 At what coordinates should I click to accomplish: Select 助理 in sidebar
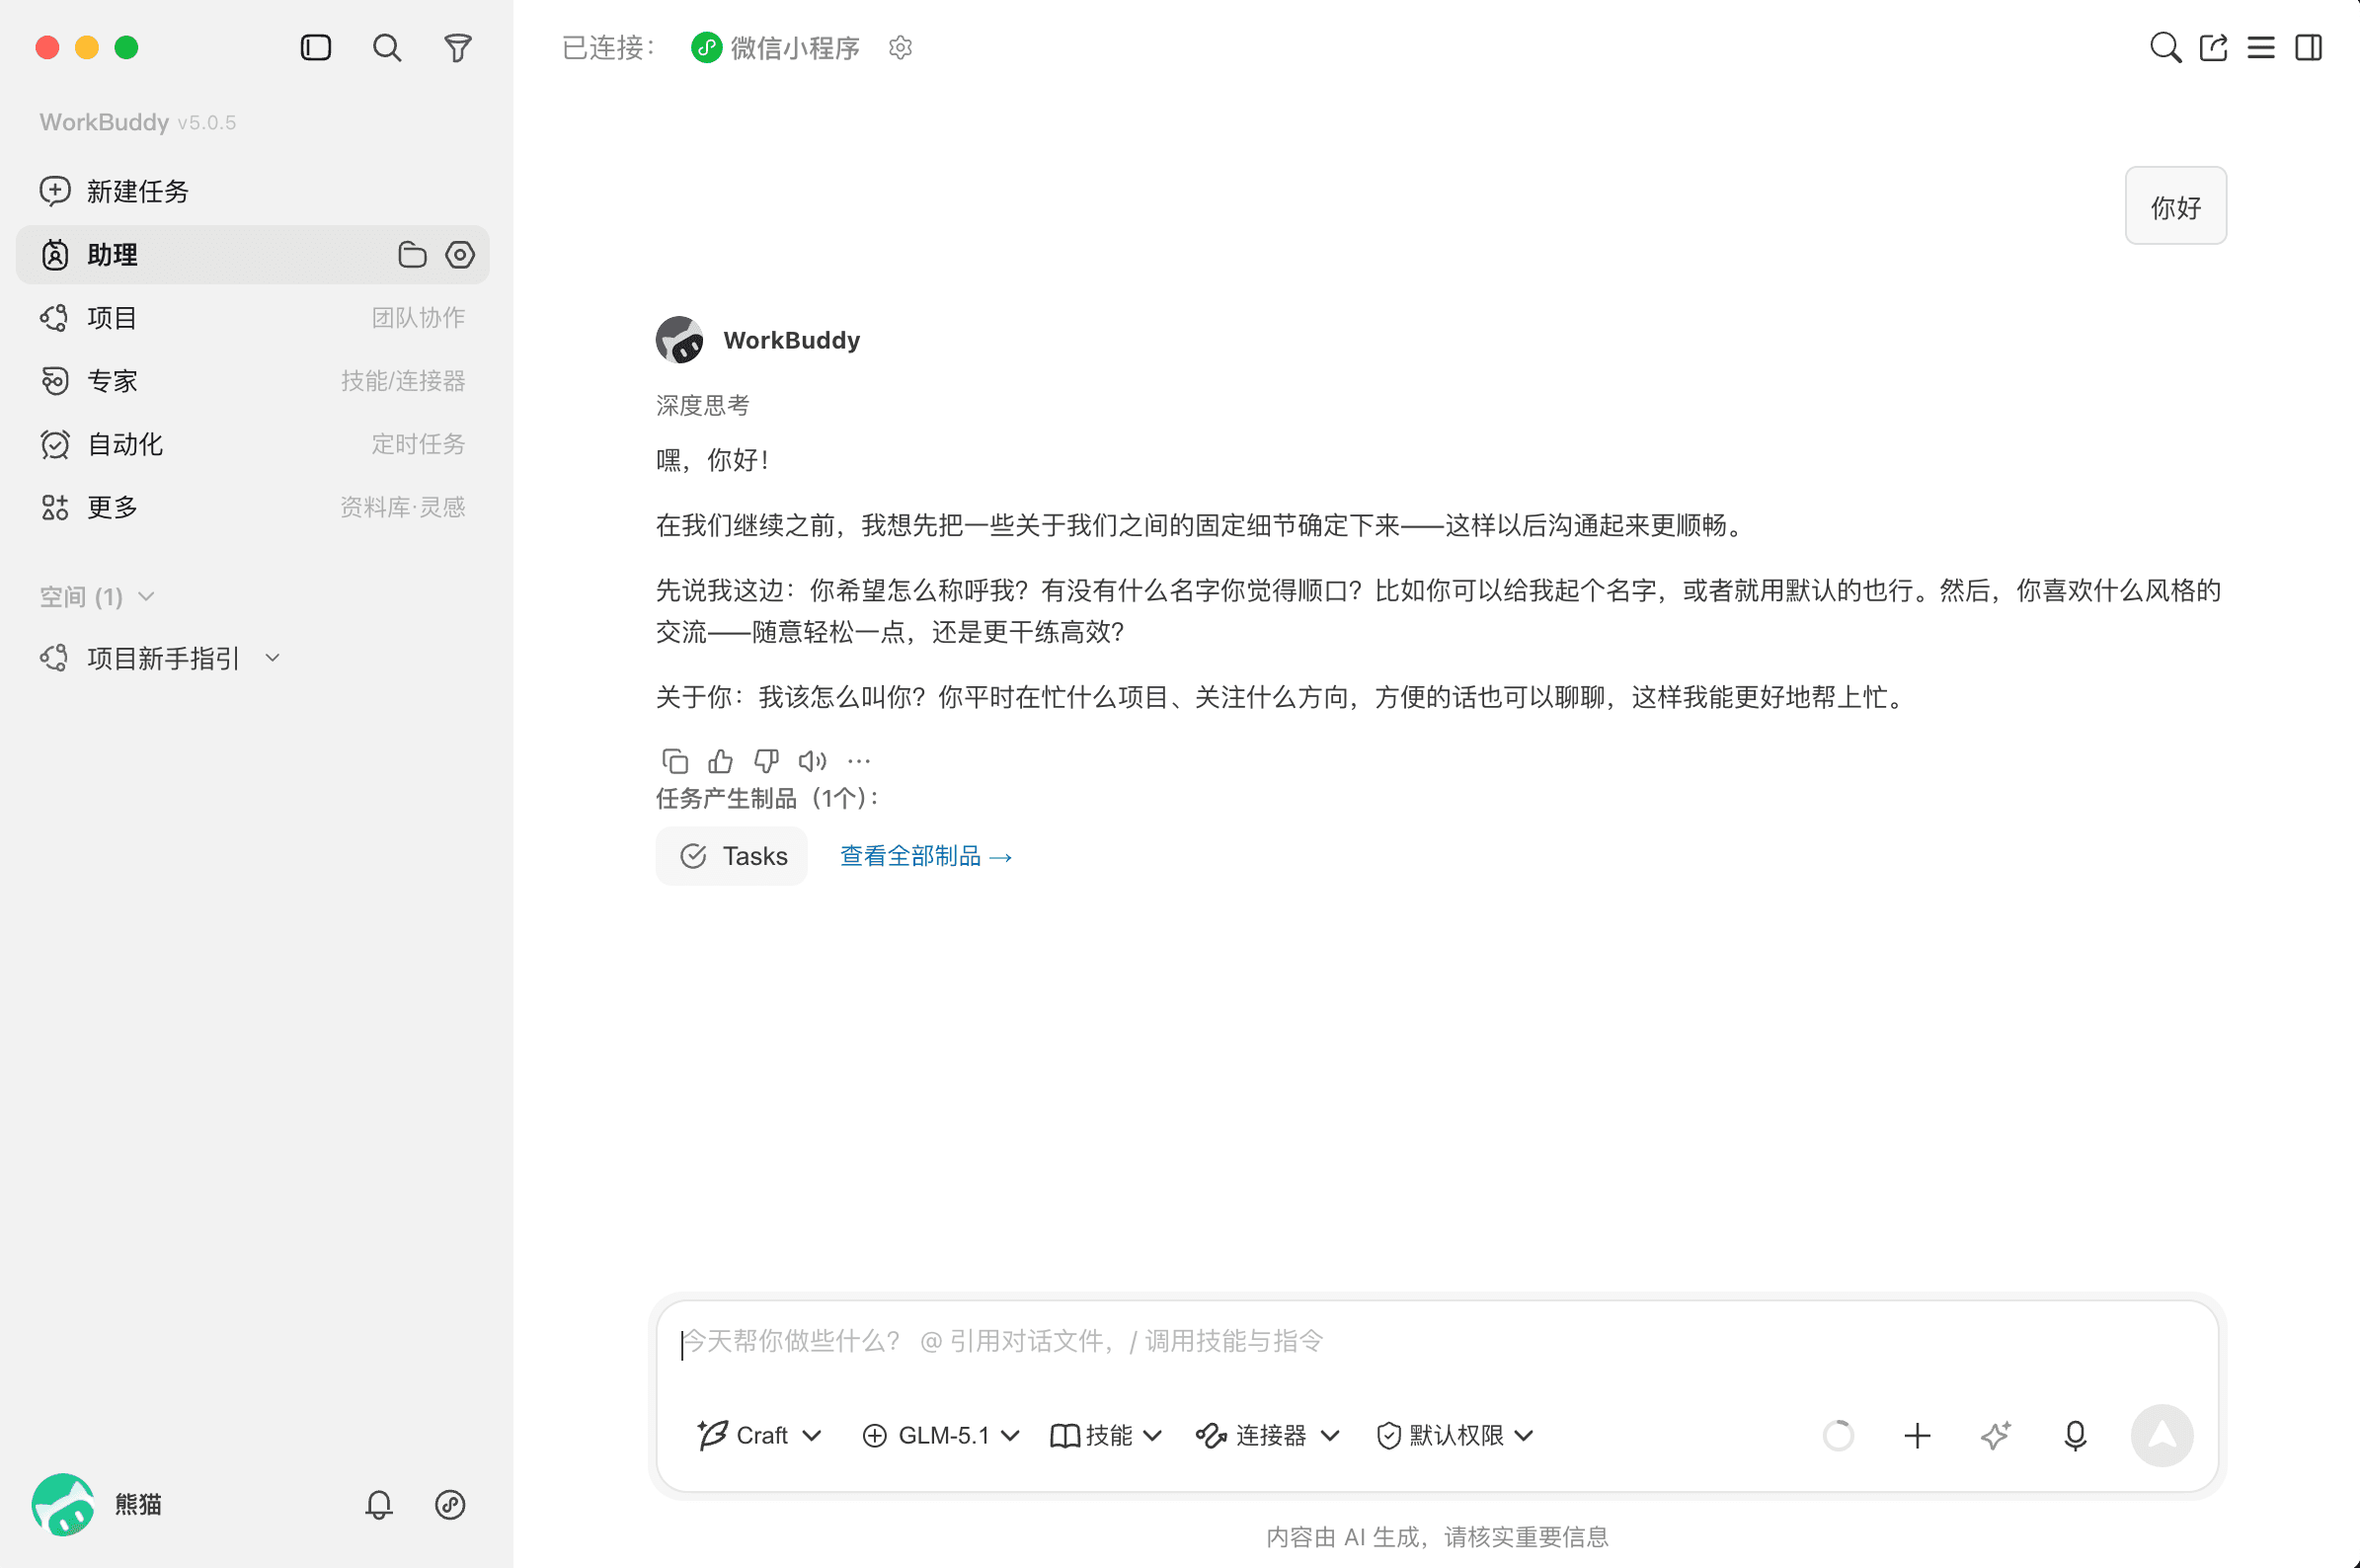coord(252,254)
